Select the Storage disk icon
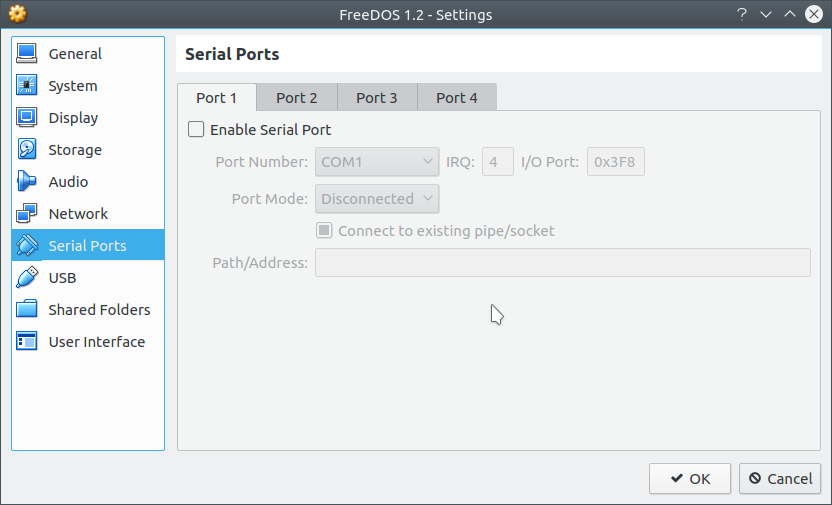The width and height of the screenshot is (832, 505). click(x=27, y=150)
